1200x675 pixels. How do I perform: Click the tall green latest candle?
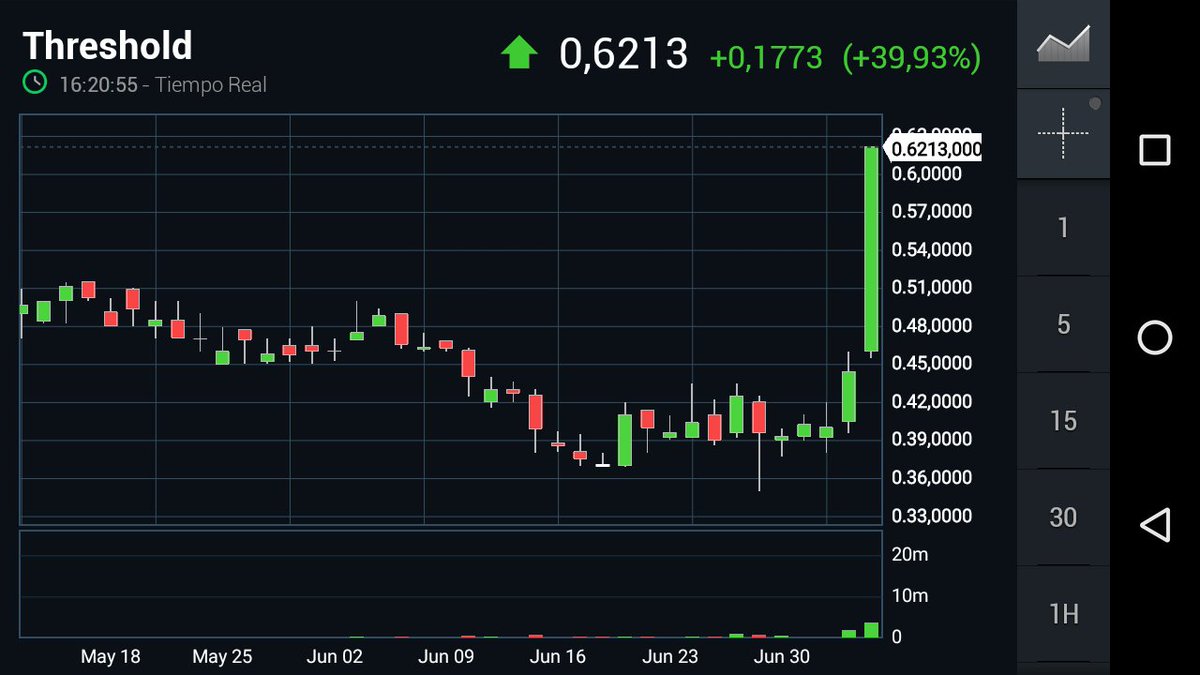tap(872, 250)
